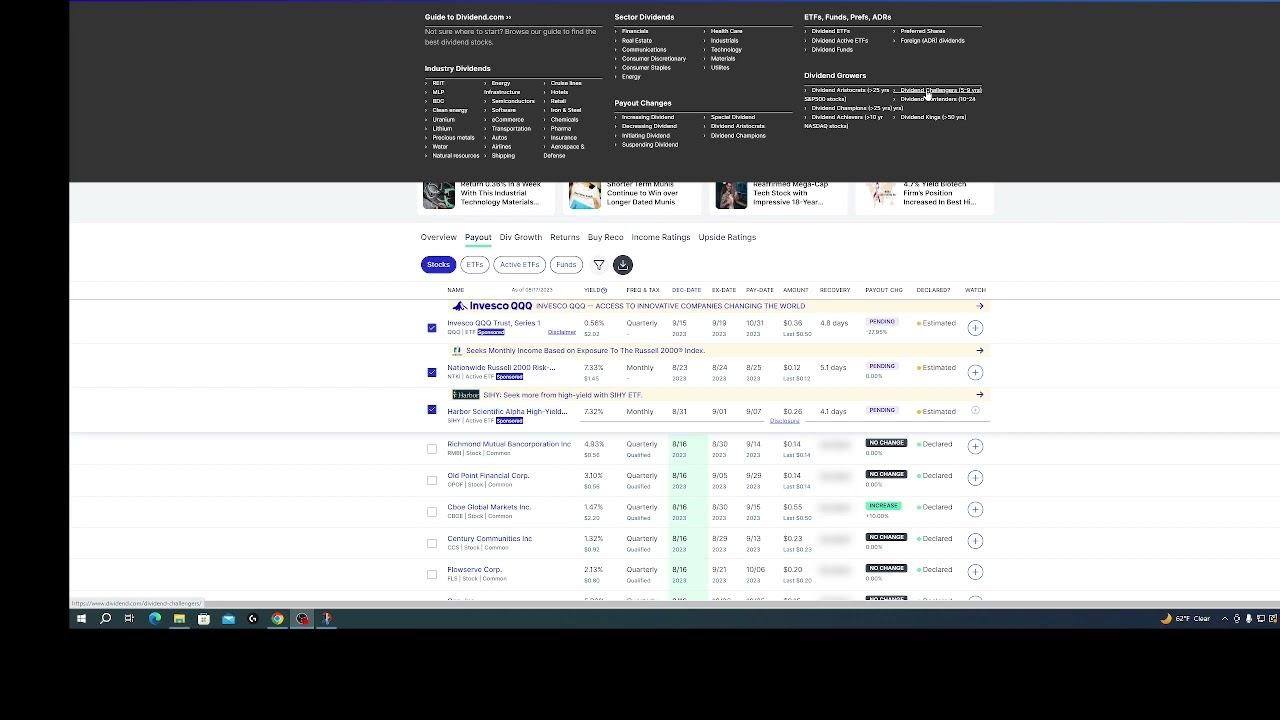Add Invesco QQQ Trust to watchlist
This screenshot has width=1280, height=720.
(975, 328)
